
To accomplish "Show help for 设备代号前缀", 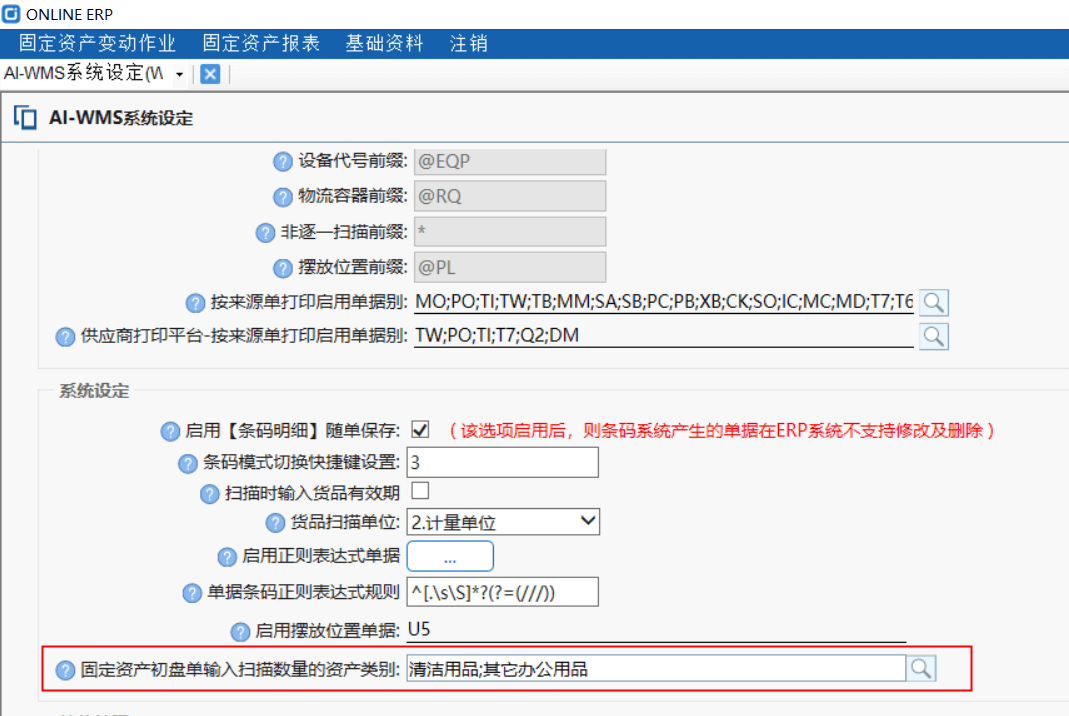I will (283, 162).
